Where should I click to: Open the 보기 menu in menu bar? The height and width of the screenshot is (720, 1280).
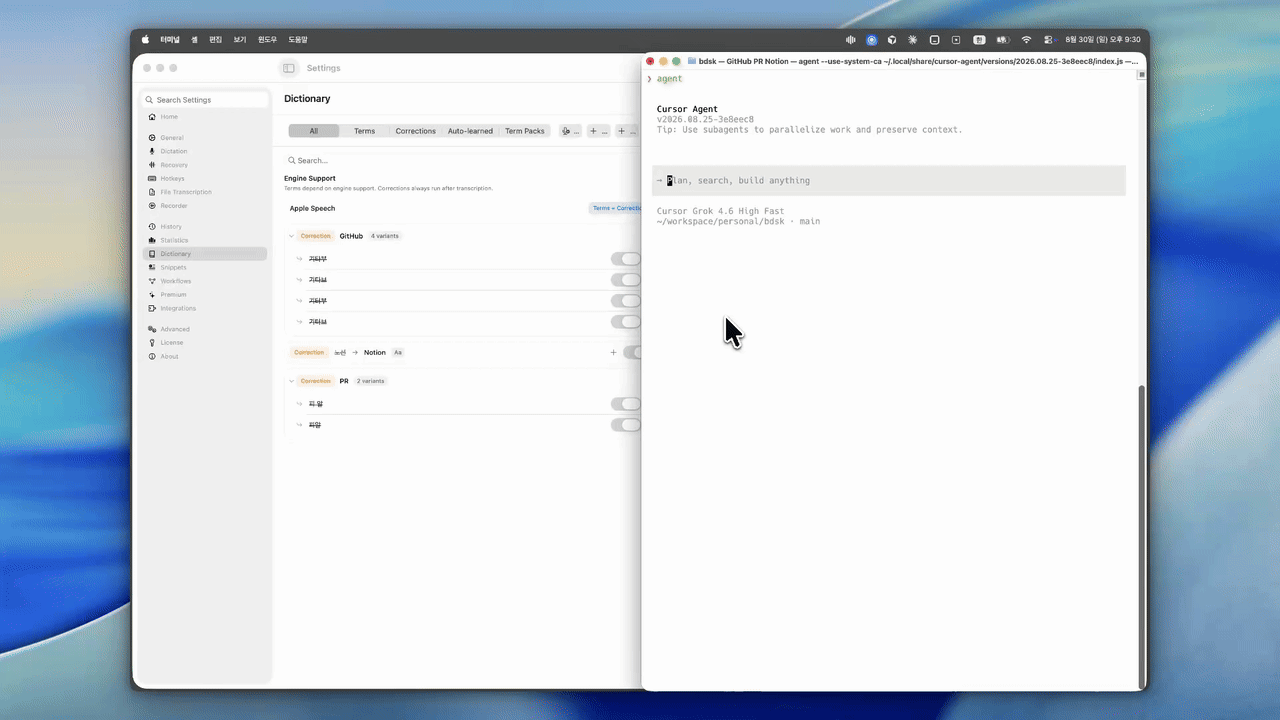tap(240, 40)
